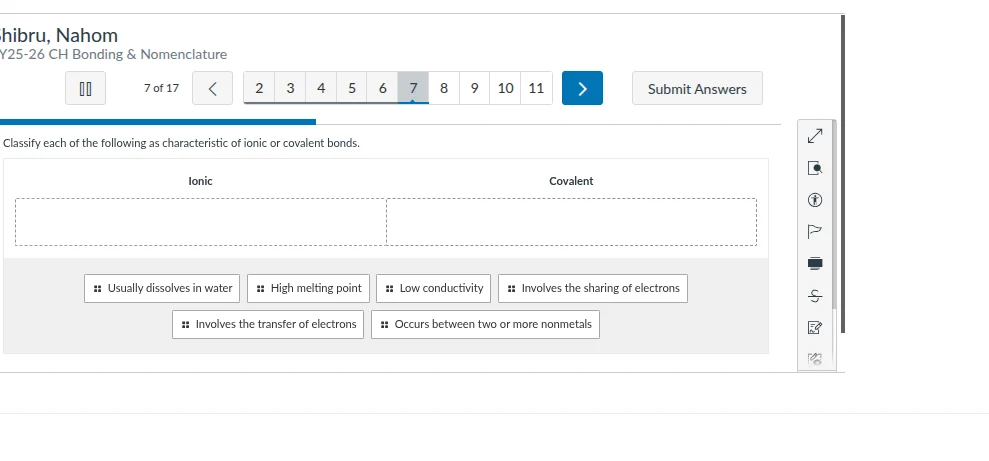
Task: Choose 'Involves the sharing of electrons' tile
Action: [x=593, y=288]
